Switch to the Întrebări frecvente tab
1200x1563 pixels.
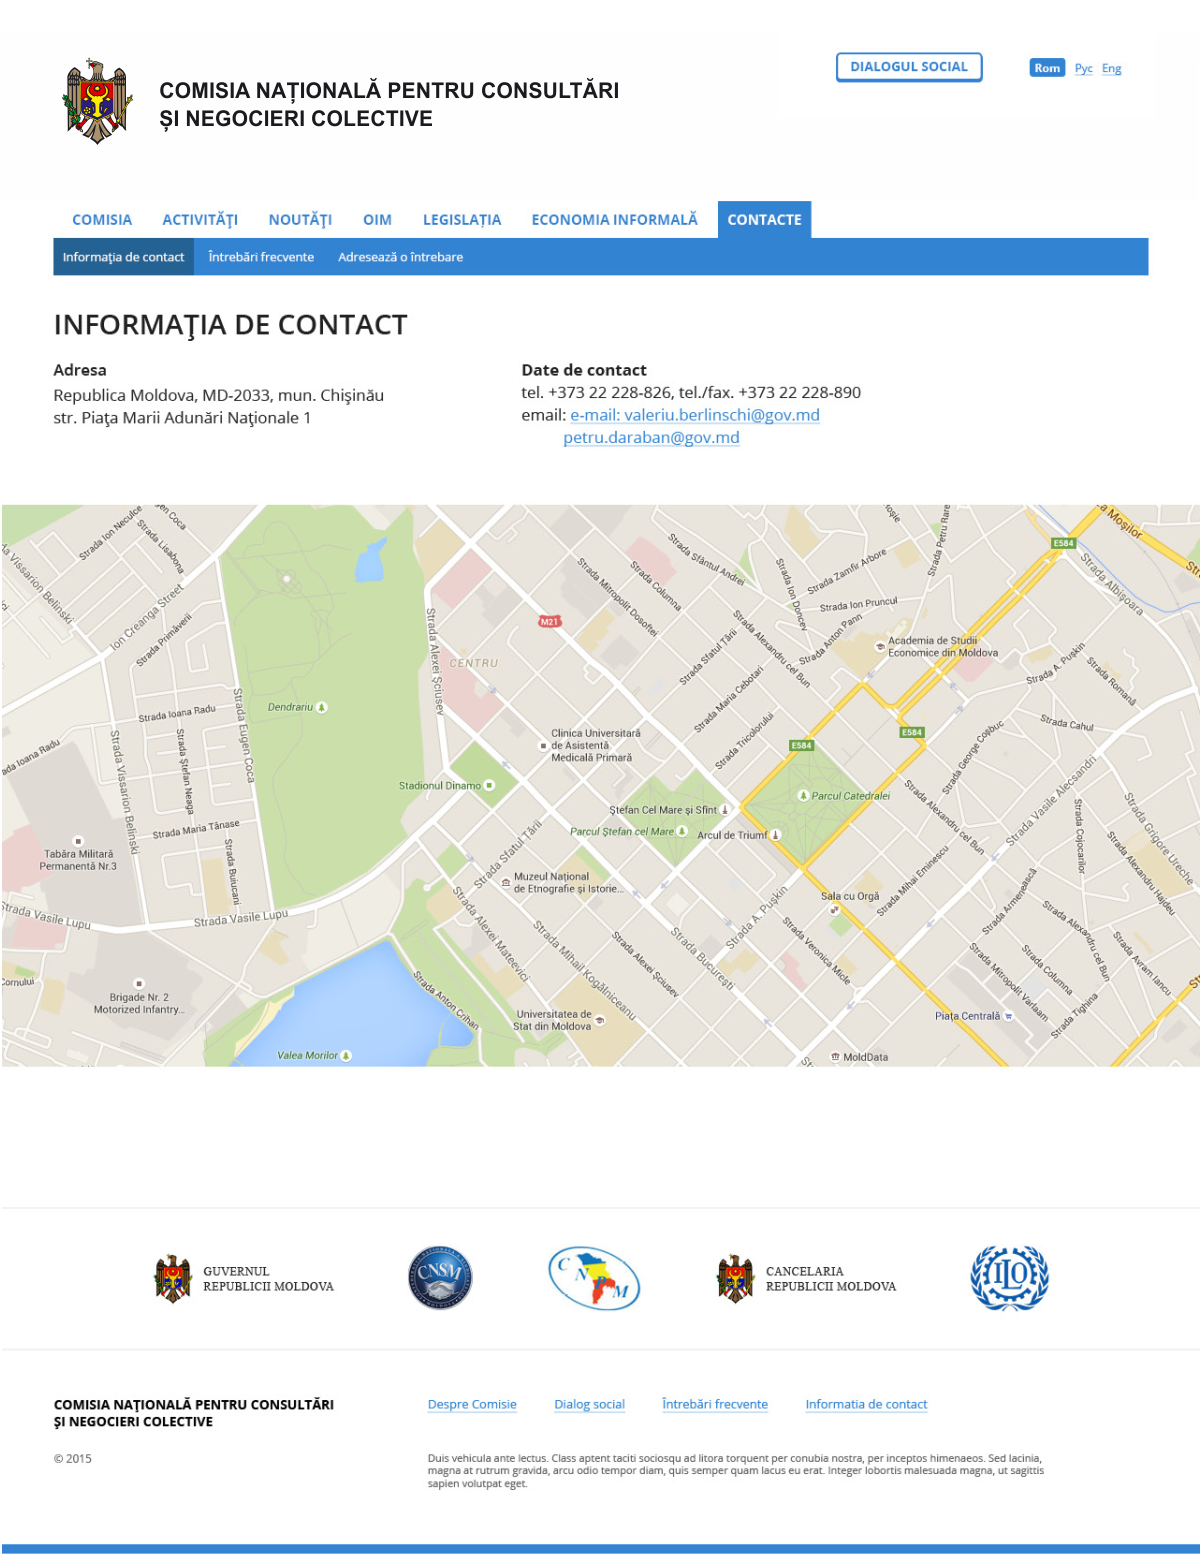pyautogui.click(x=261, y=257)
